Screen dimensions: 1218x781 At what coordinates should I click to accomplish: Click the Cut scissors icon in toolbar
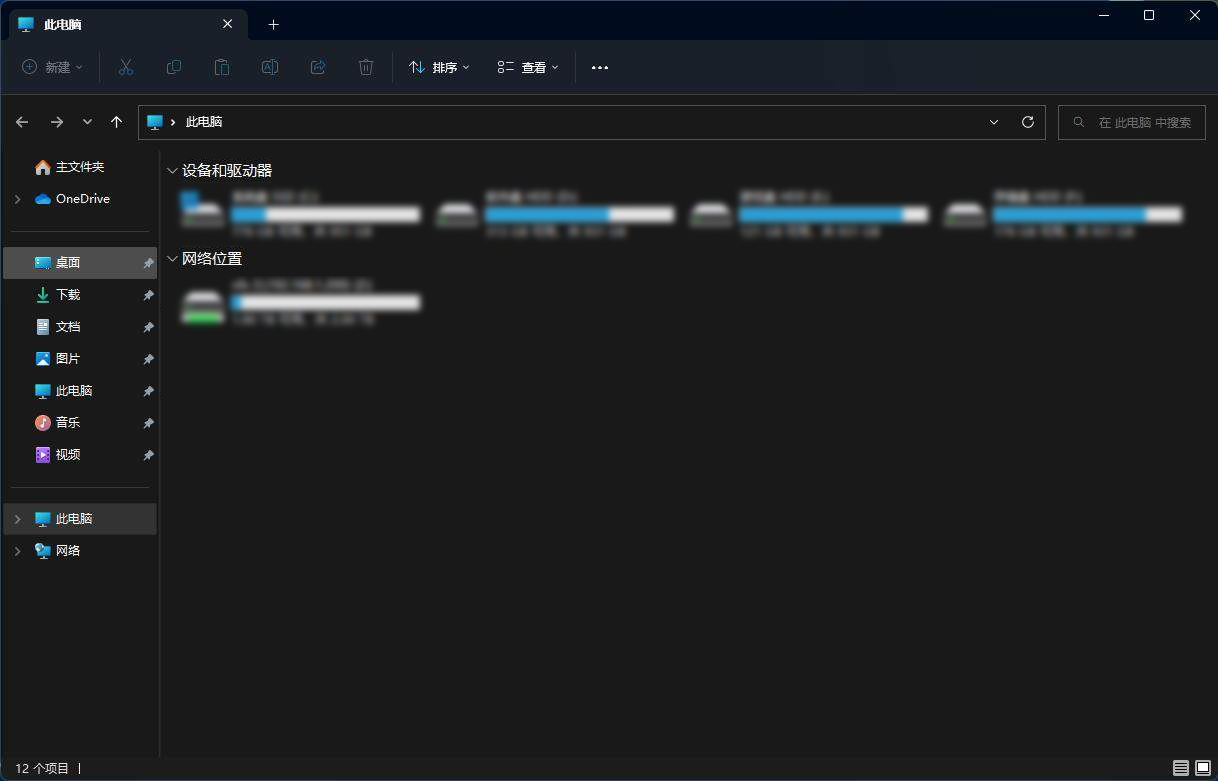pos(126,67)
